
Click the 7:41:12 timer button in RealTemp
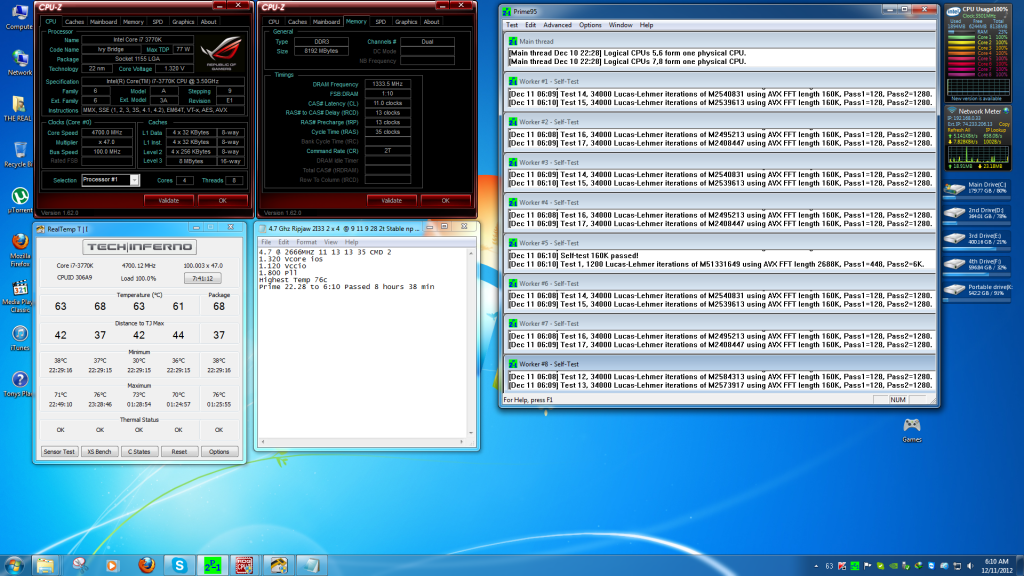pyautogui.click(x=202, y=278)
